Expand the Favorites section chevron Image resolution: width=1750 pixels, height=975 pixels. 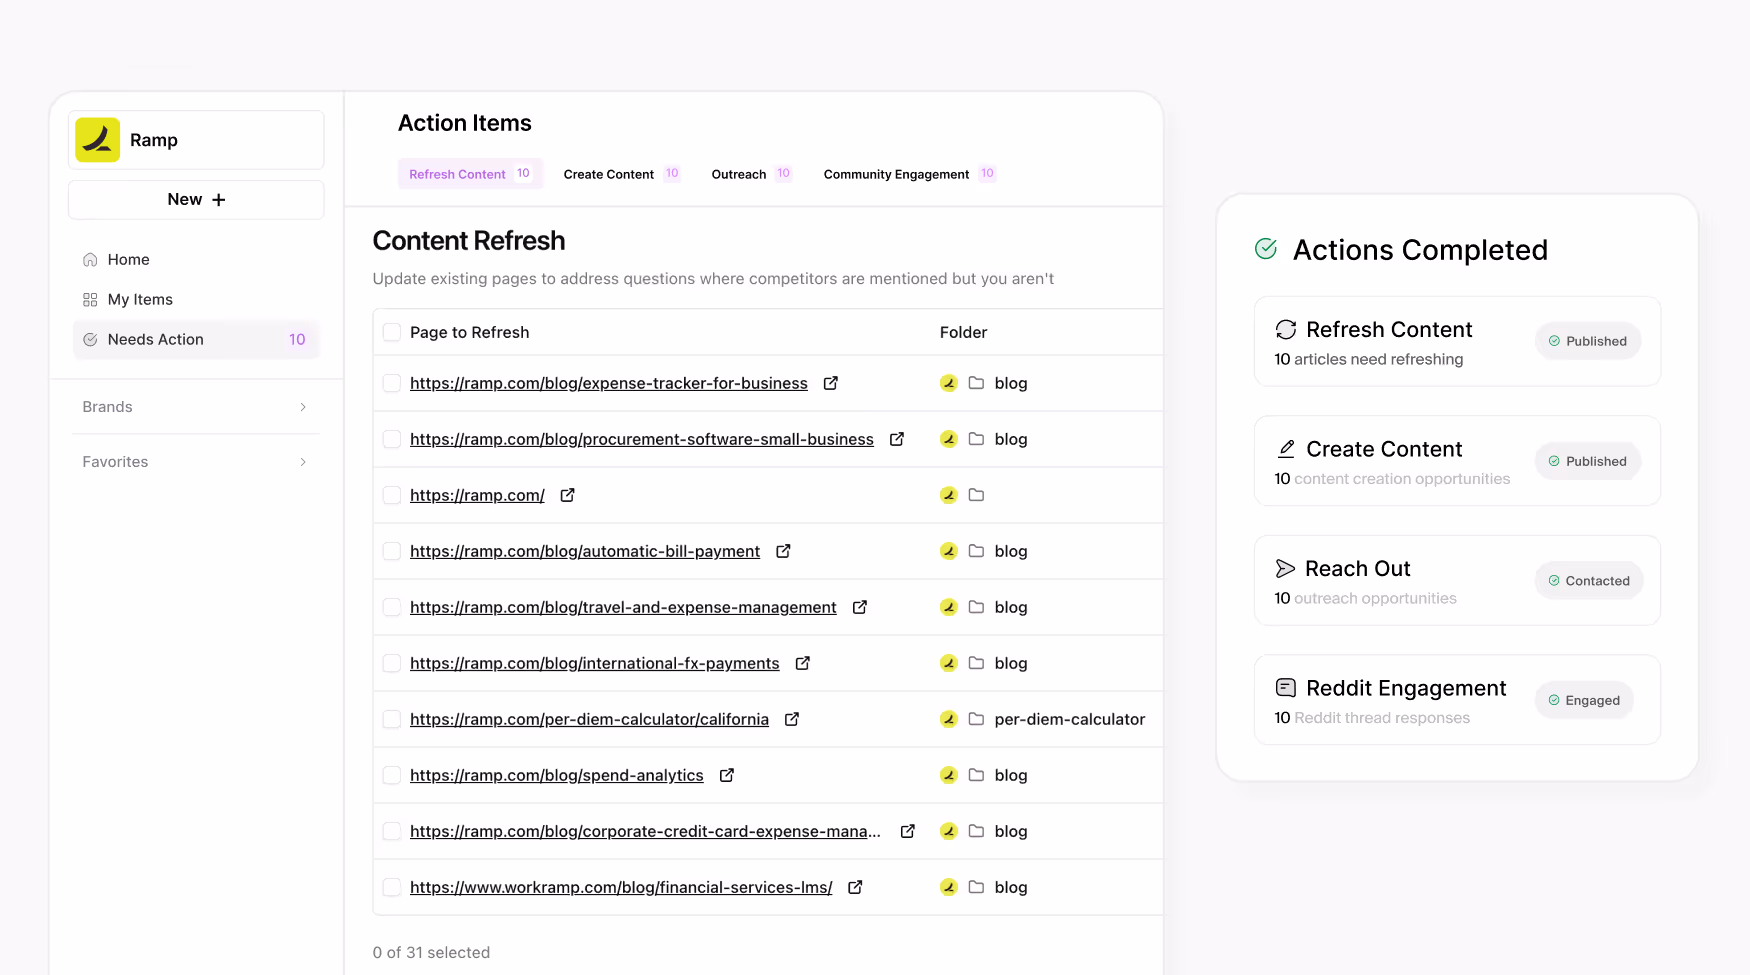[303, 462]
